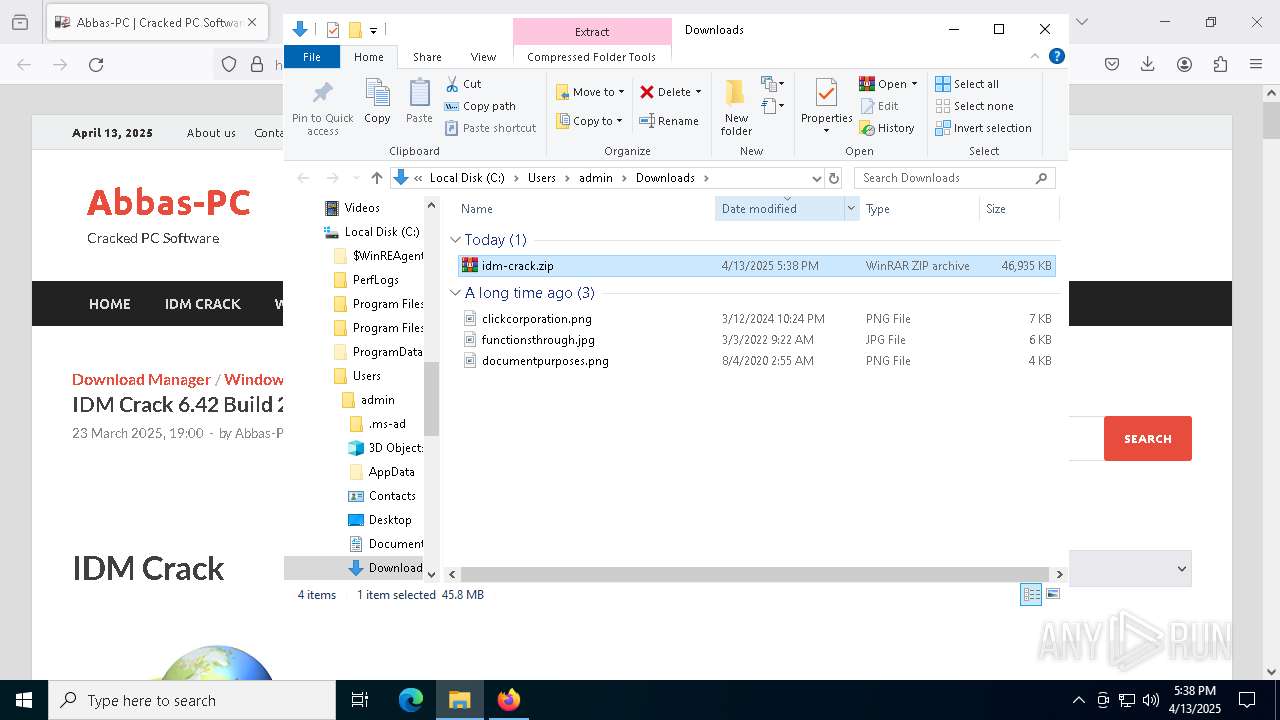
Task: Create a New folder from ribbon
Action: 736,107
